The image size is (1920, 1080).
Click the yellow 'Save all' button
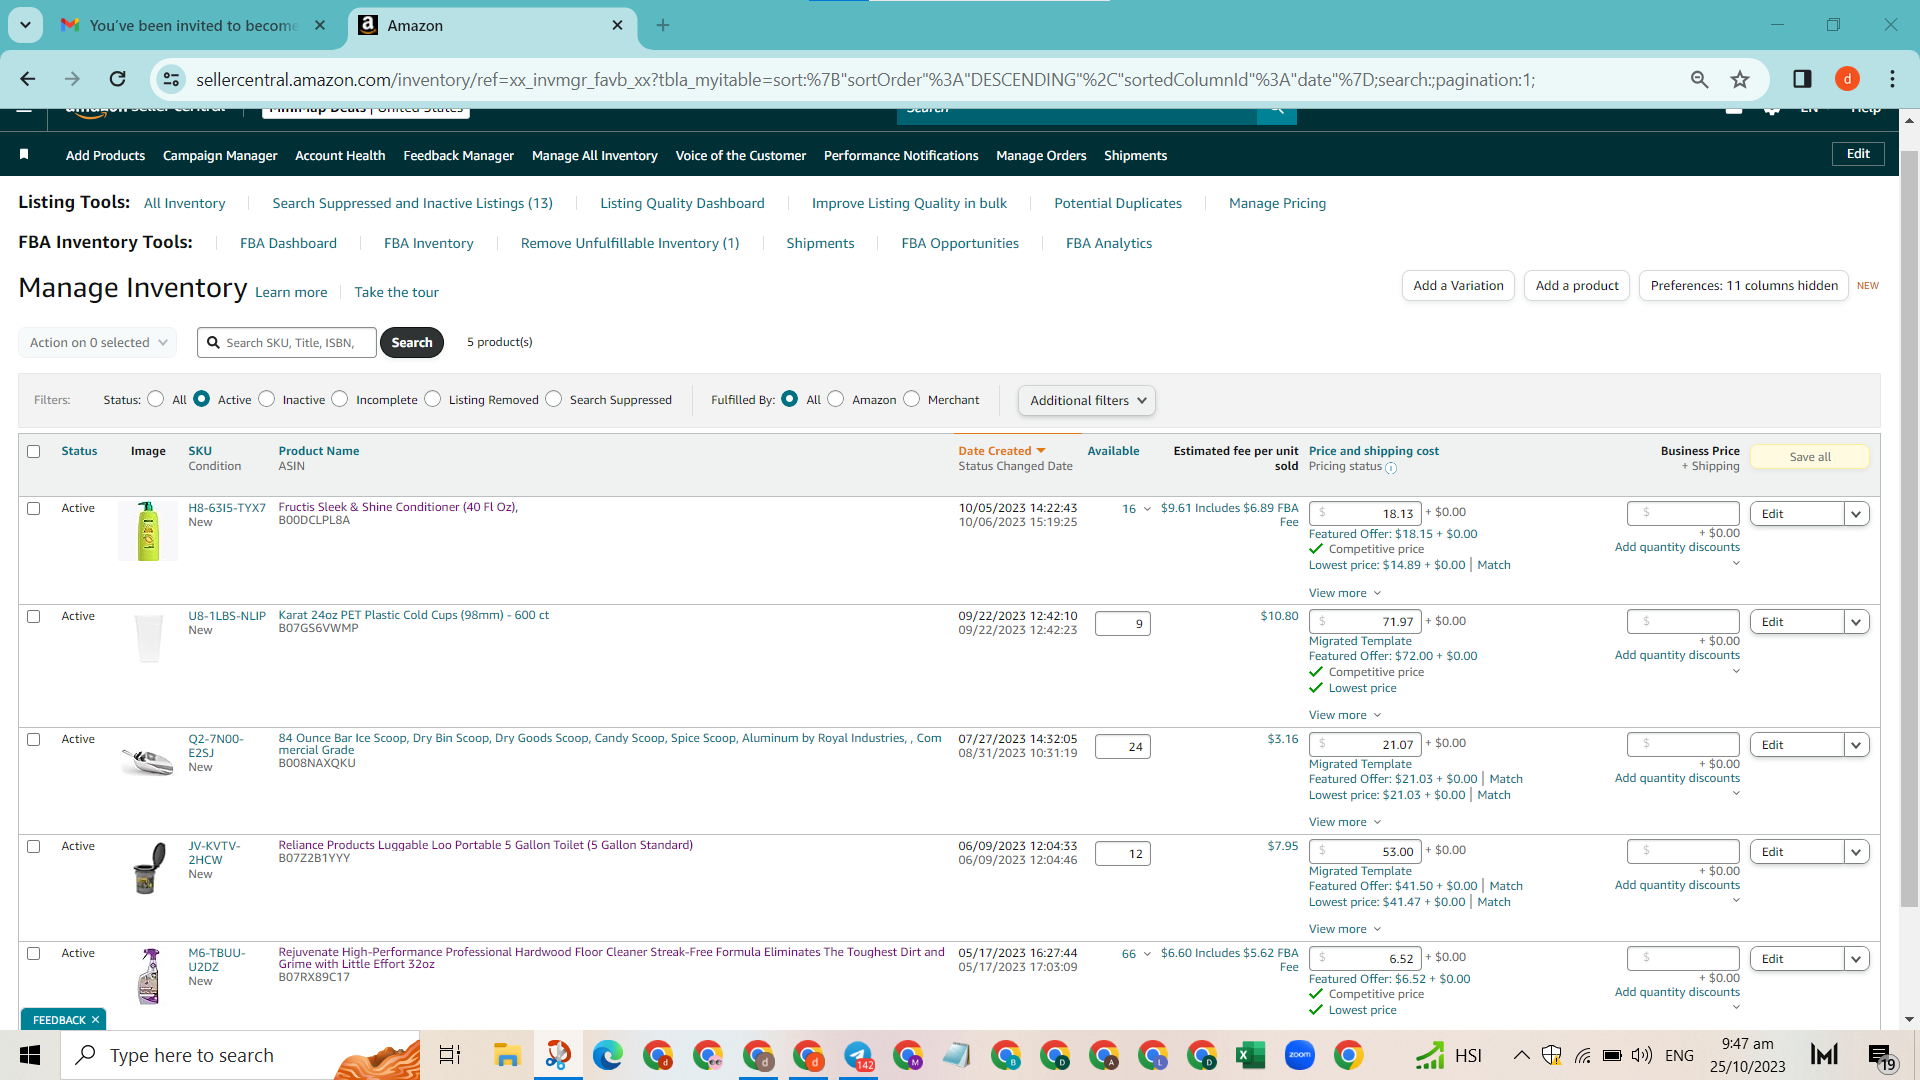(1810, 457)
